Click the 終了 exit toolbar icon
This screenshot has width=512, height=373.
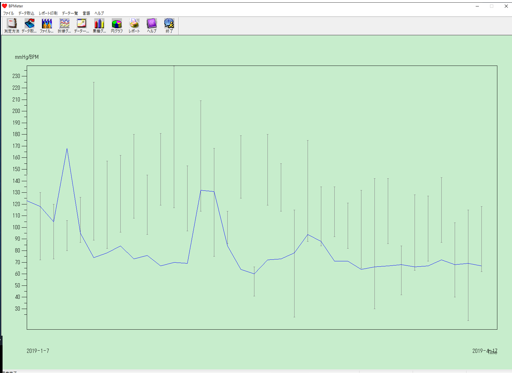click(169, 25)
